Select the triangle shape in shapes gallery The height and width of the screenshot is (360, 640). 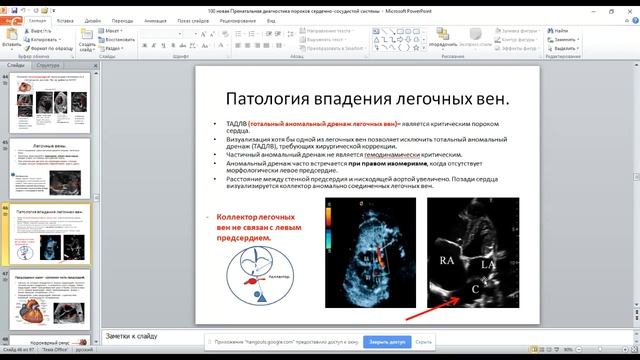(376, 40)
